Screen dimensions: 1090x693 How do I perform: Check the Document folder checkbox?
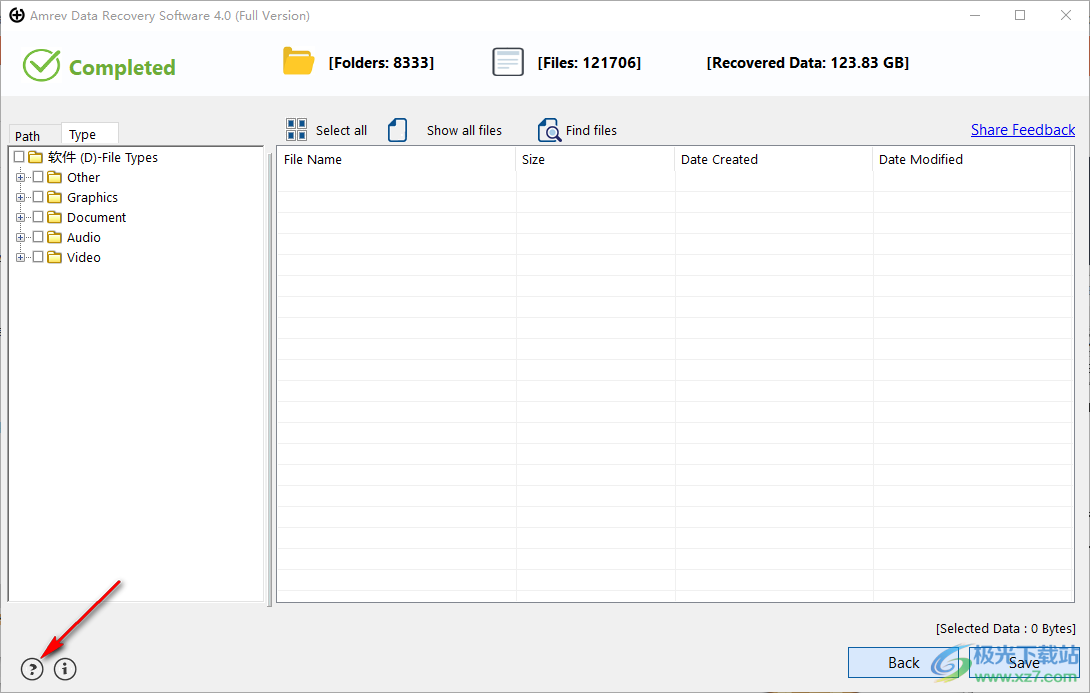coord(38,217)
